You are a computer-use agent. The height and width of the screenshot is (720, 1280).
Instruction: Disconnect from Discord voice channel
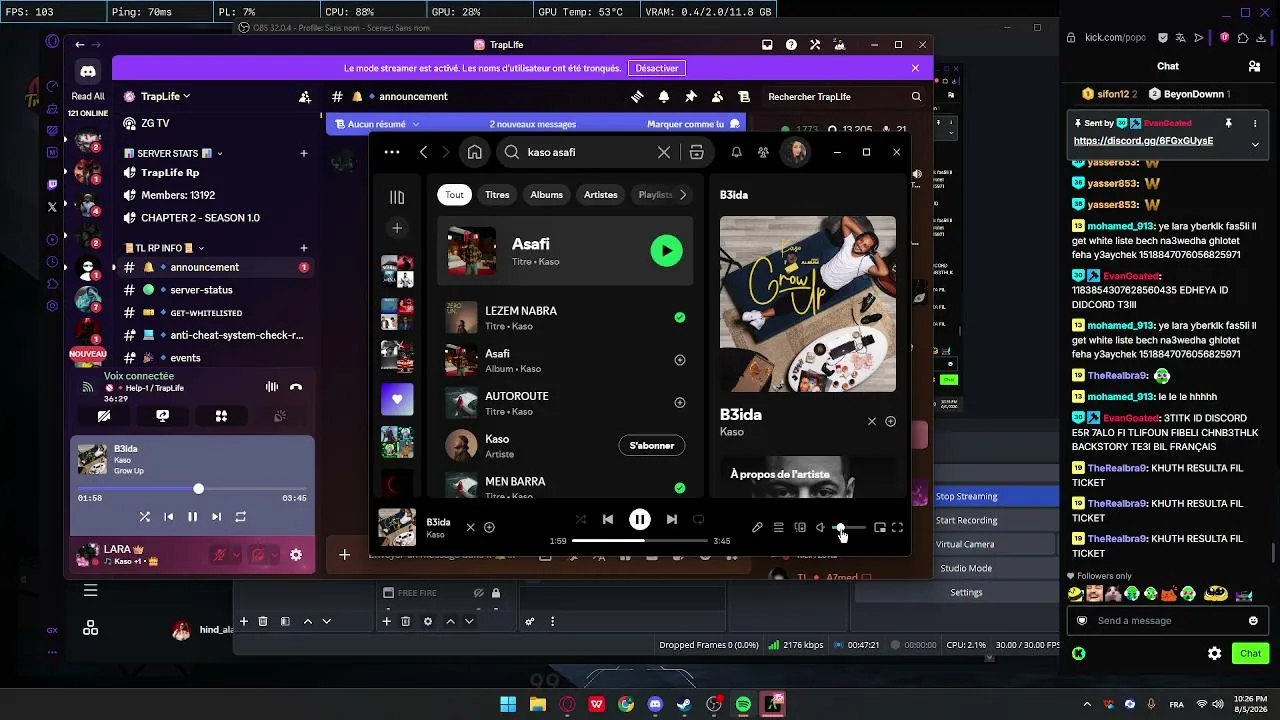[296, 387]
